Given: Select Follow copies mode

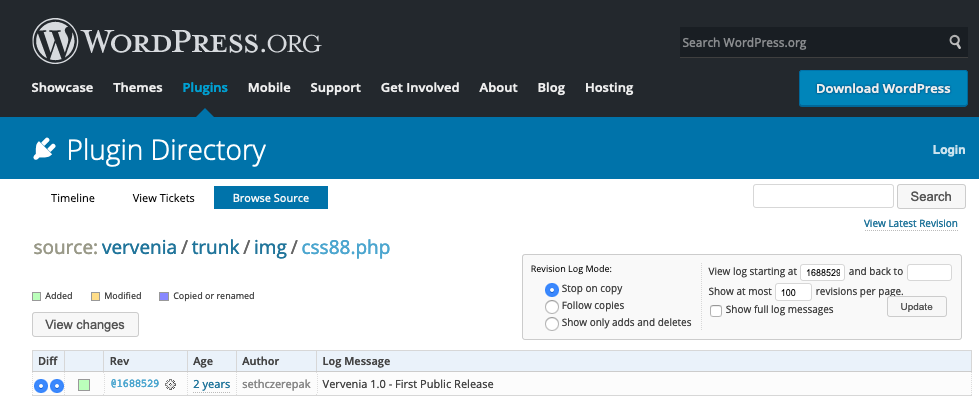Looking at the screenshot, I should (552, 307).
